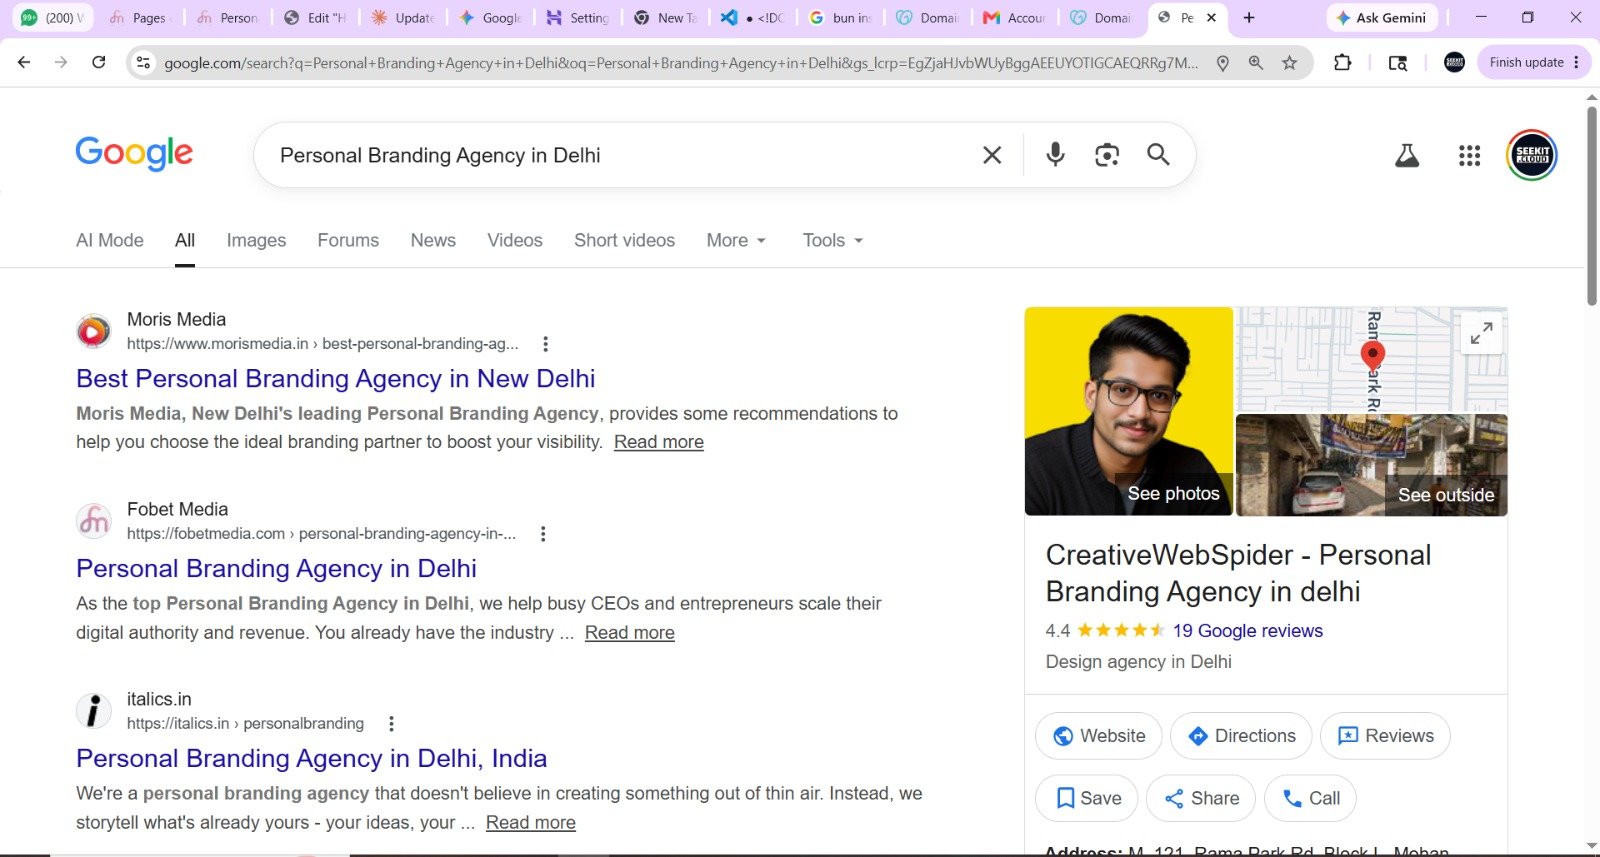Viewport: 1600px width, 857px height.
Task: Open site information icon in address bar
Action: [x=144, y=62]
